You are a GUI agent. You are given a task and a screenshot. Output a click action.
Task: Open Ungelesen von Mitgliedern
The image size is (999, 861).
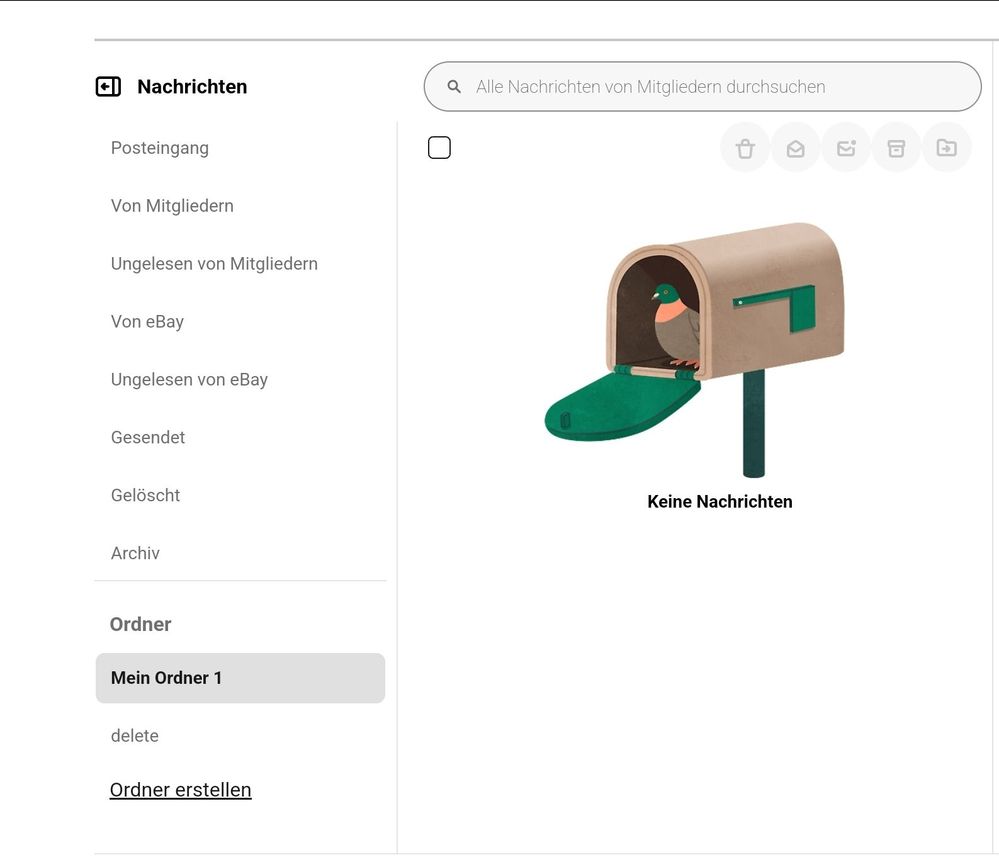click(x=214, y=264)
